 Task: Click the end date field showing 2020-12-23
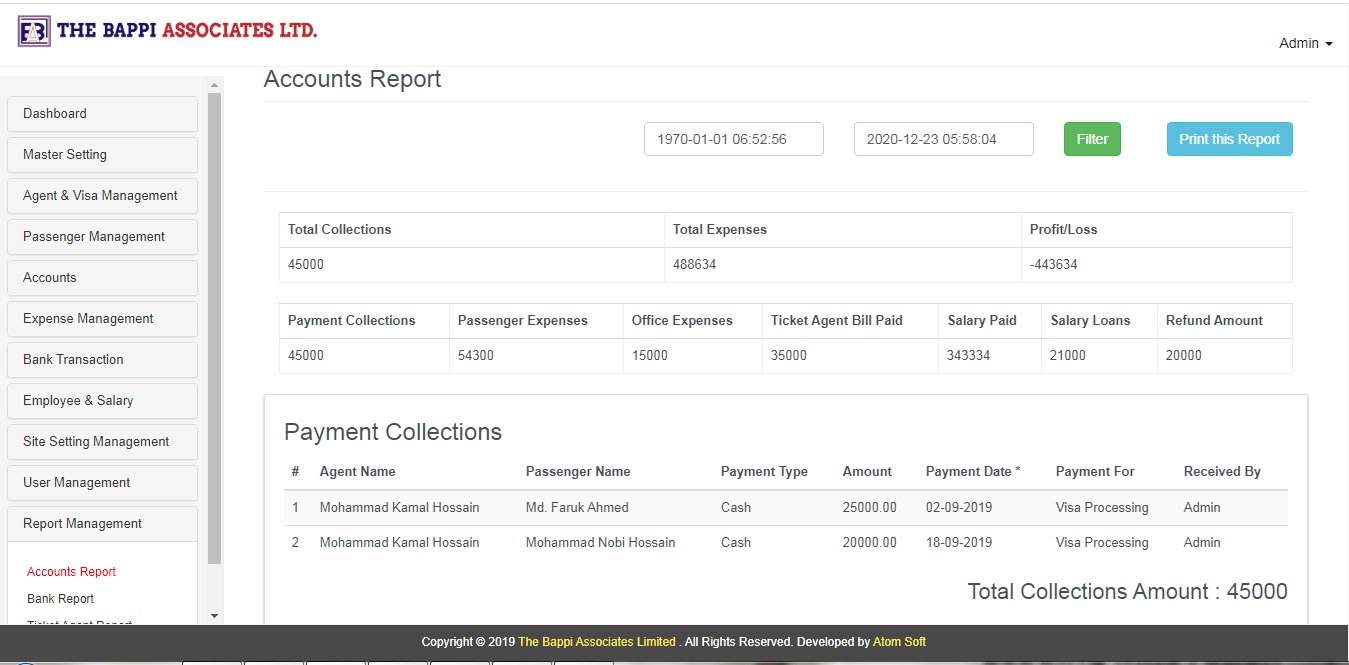click(x=942, y=138)
